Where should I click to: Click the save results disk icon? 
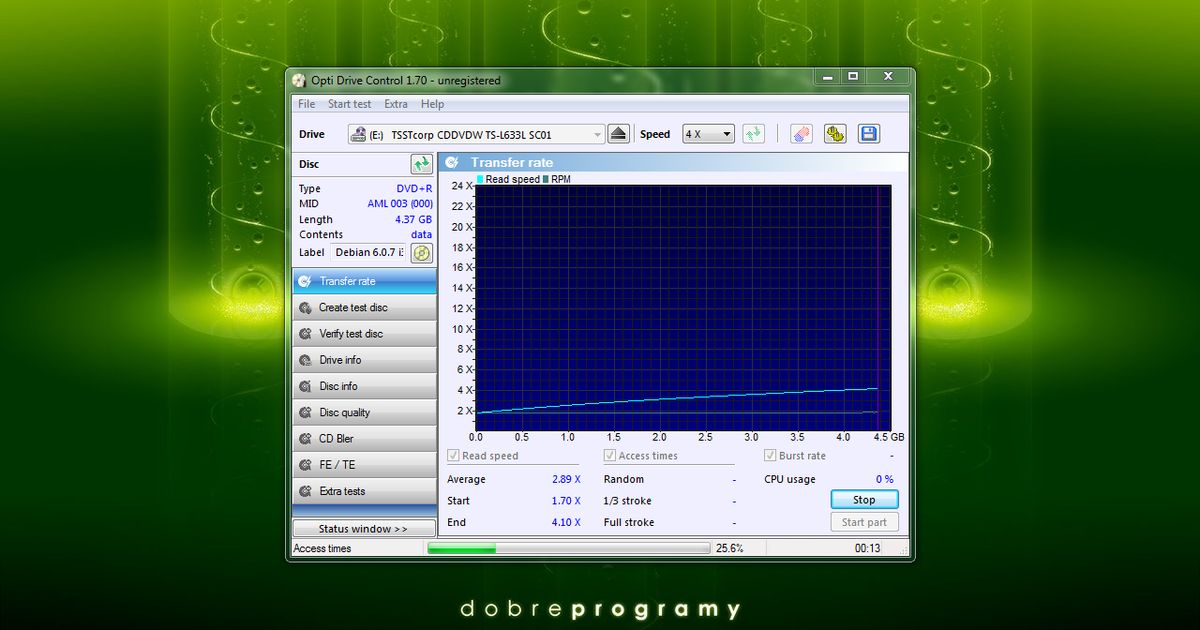868,133
